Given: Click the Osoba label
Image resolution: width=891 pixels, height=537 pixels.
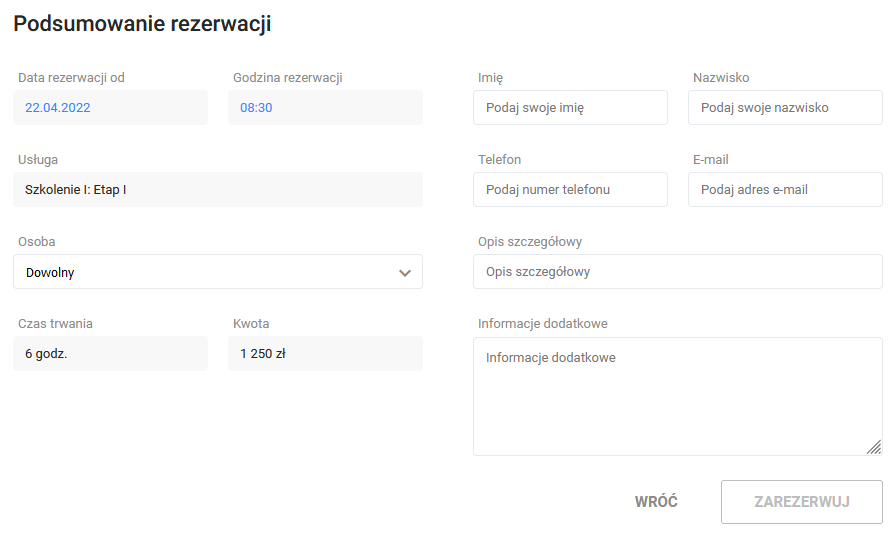Looking at the screenshot, I should [36, 242].
